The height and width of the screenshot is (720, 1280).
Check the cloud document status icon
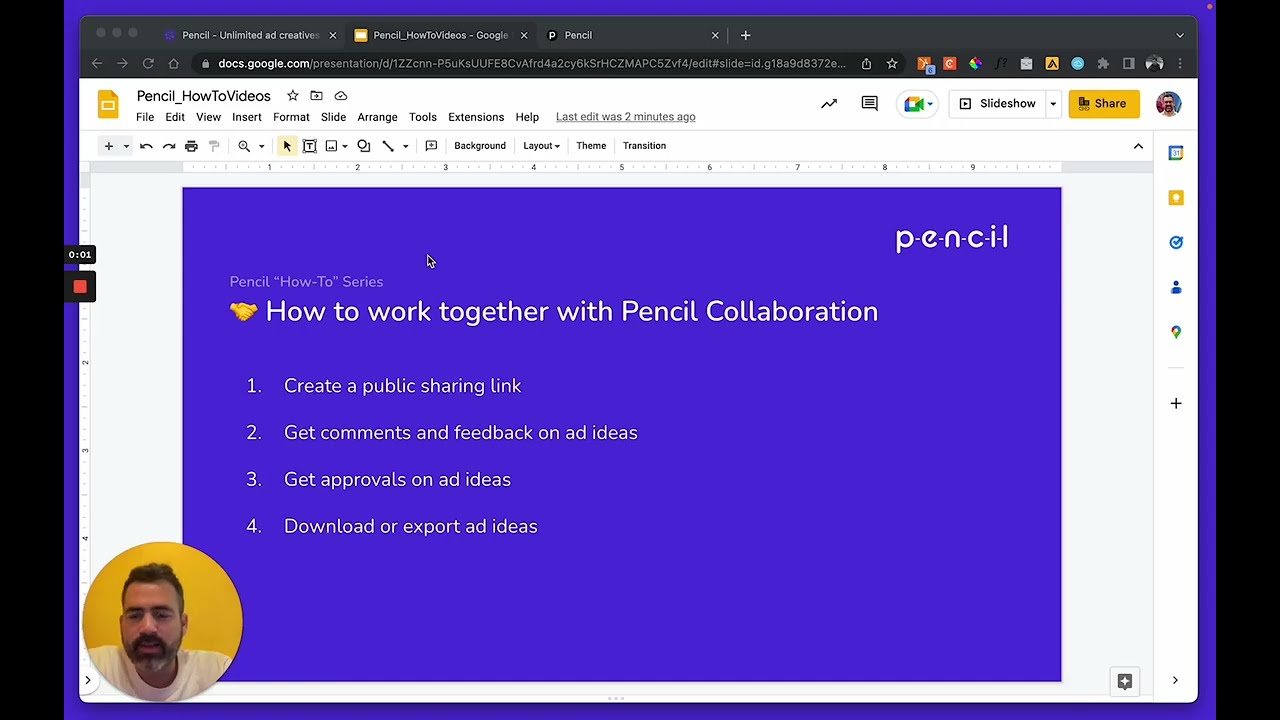tap(341, 96)
